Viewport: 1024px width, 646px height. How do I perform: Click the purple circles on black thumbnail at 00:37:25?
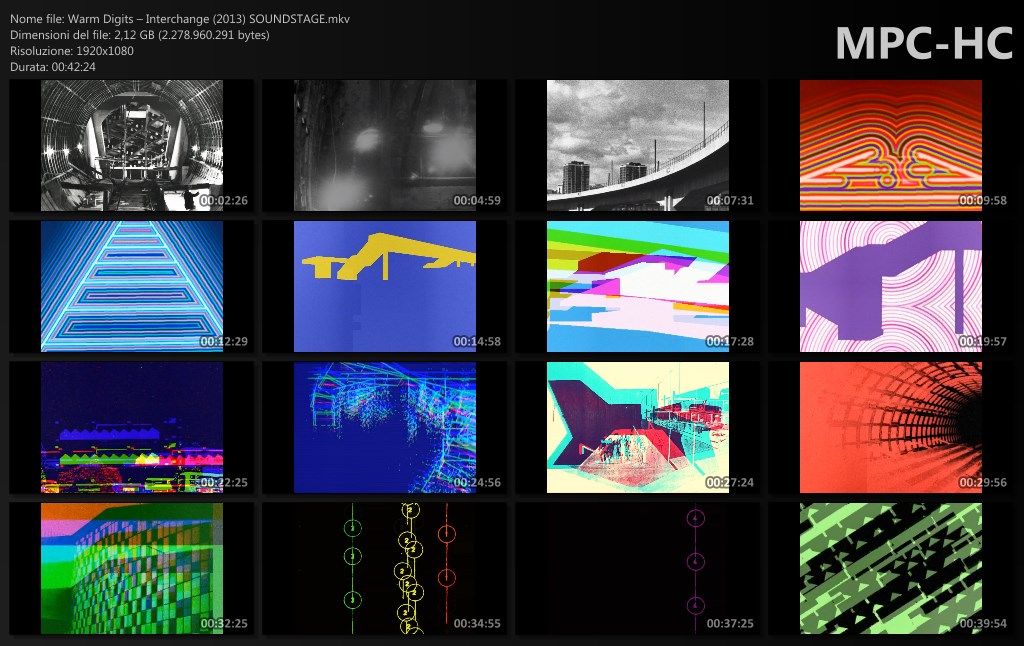637,568
